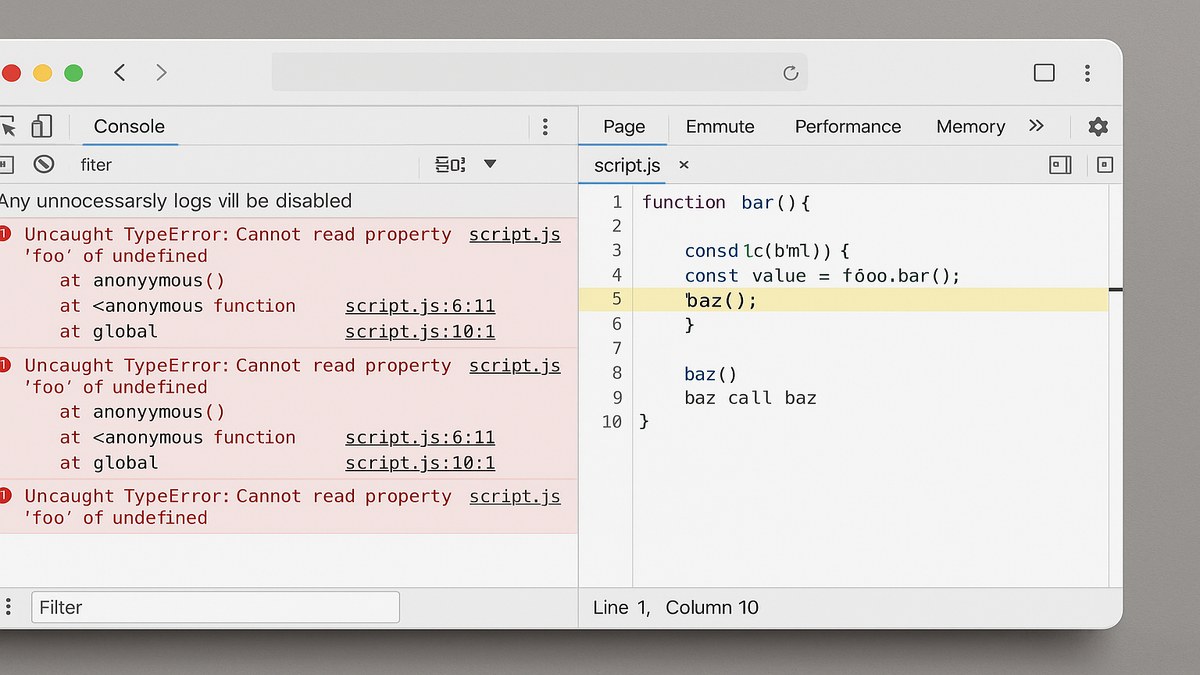Expand hidden panels with the chevron arrows
Screen dimensions: 1200x675
pyautogui.click(x=1037, y=126)
